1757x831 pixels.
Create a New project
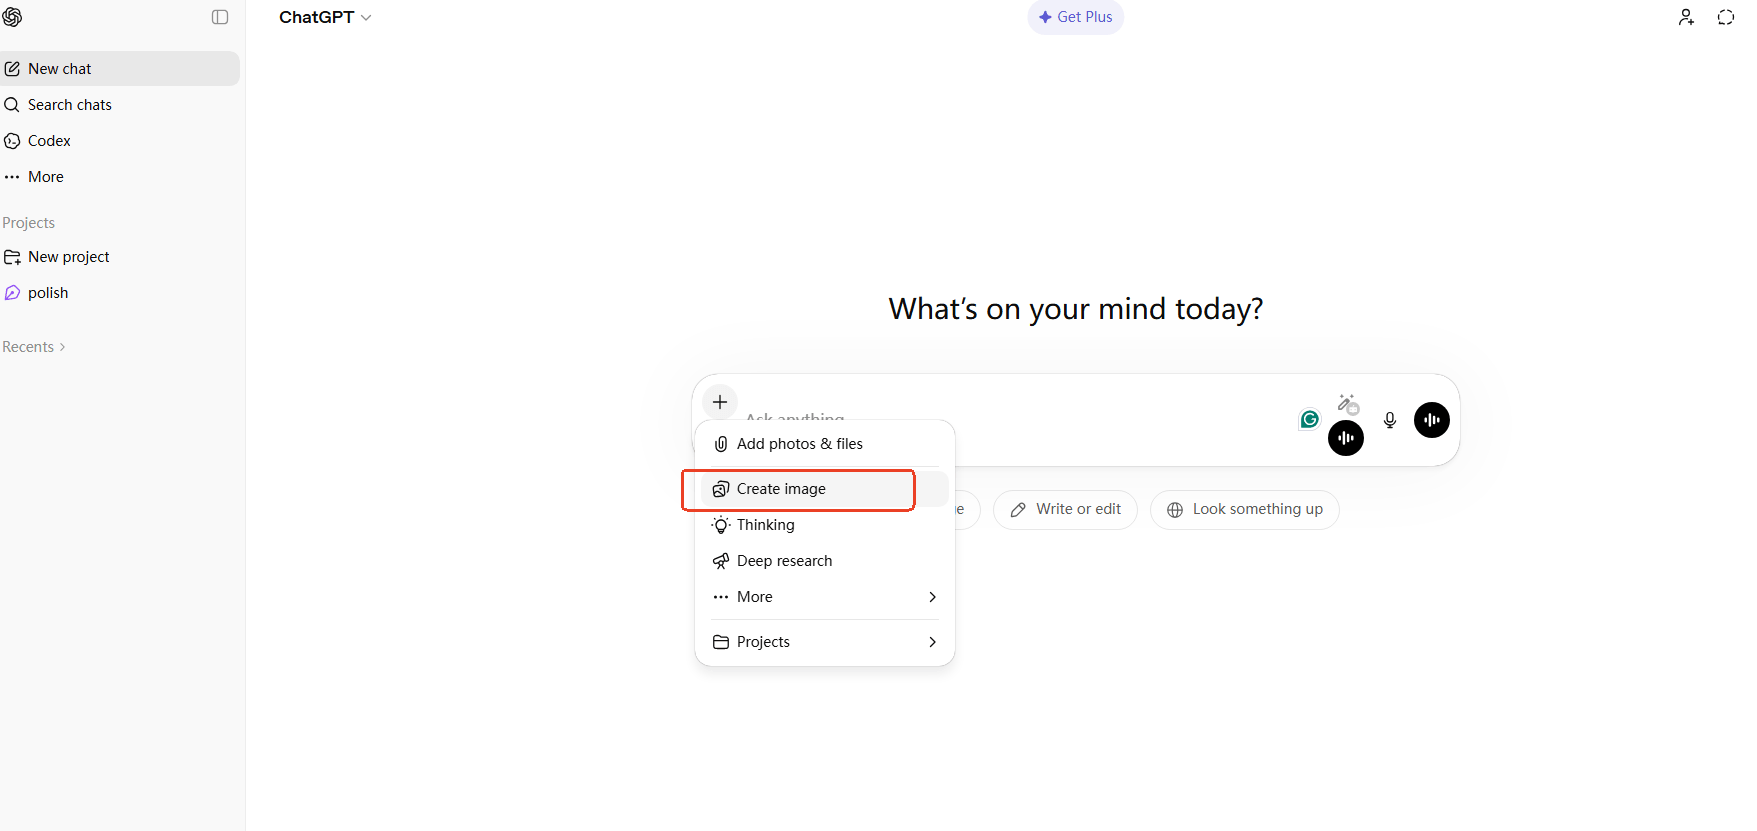pyautogui.click(x=68, y=257)
